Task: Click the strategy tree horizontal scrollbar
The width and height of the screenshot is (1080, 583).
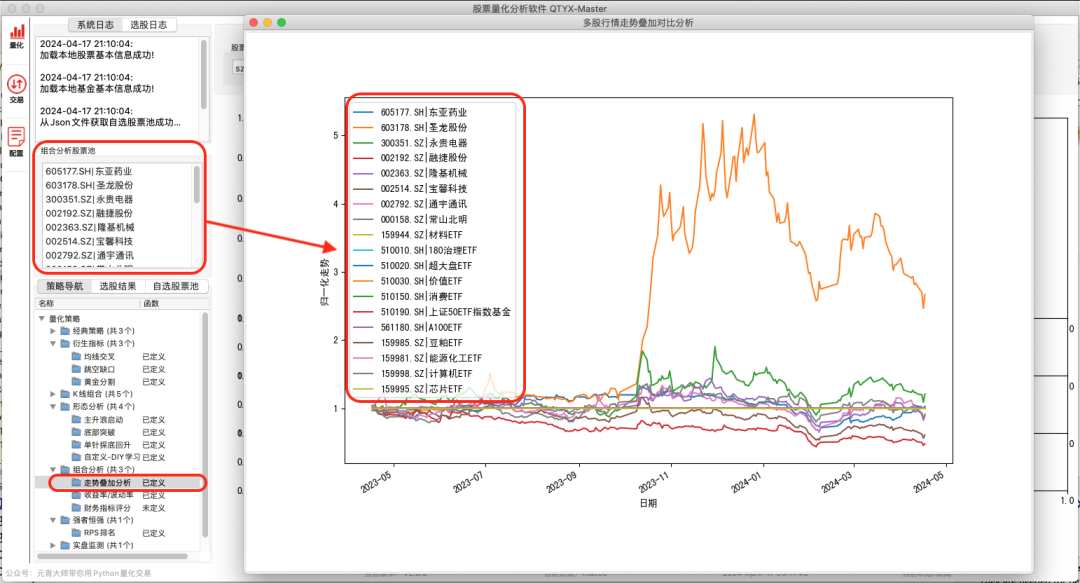Action: [x=113, y=555]
